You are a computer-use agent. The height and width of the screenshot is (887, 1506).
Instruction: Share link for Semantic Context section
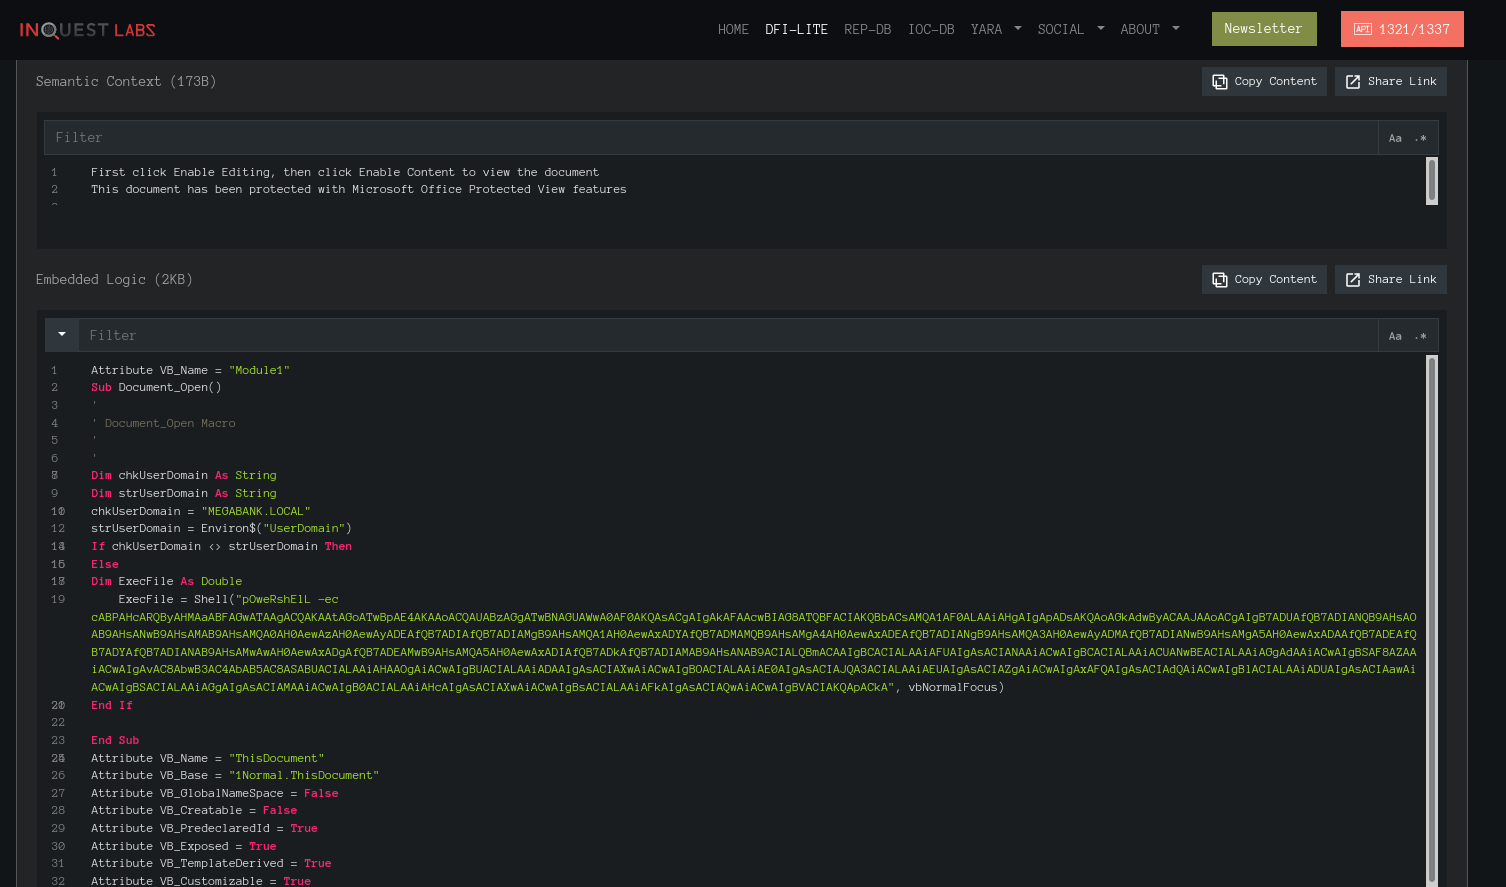point(1391,82)
